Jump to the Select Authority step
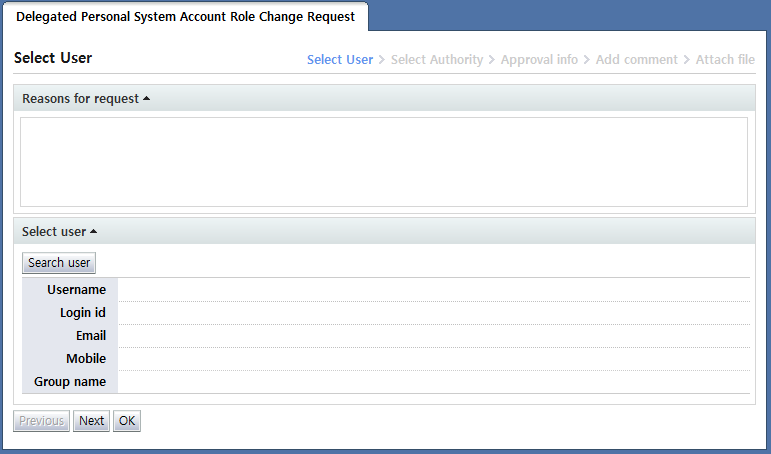The height and width of the screenshot is (454, 771). (436, 60)
